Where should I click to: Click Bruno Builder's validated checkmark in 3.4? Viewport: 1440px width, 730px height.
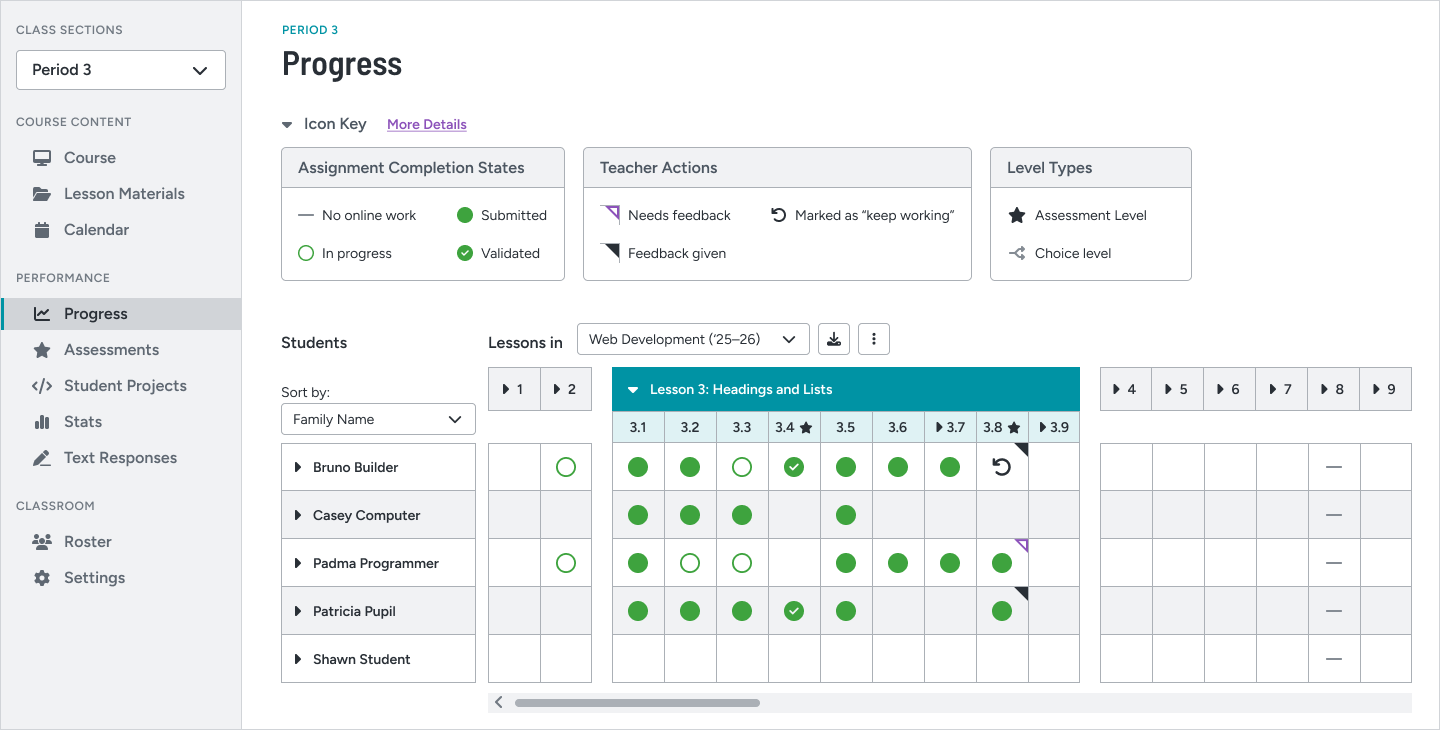pyautogui.click(x=794, y=467)
